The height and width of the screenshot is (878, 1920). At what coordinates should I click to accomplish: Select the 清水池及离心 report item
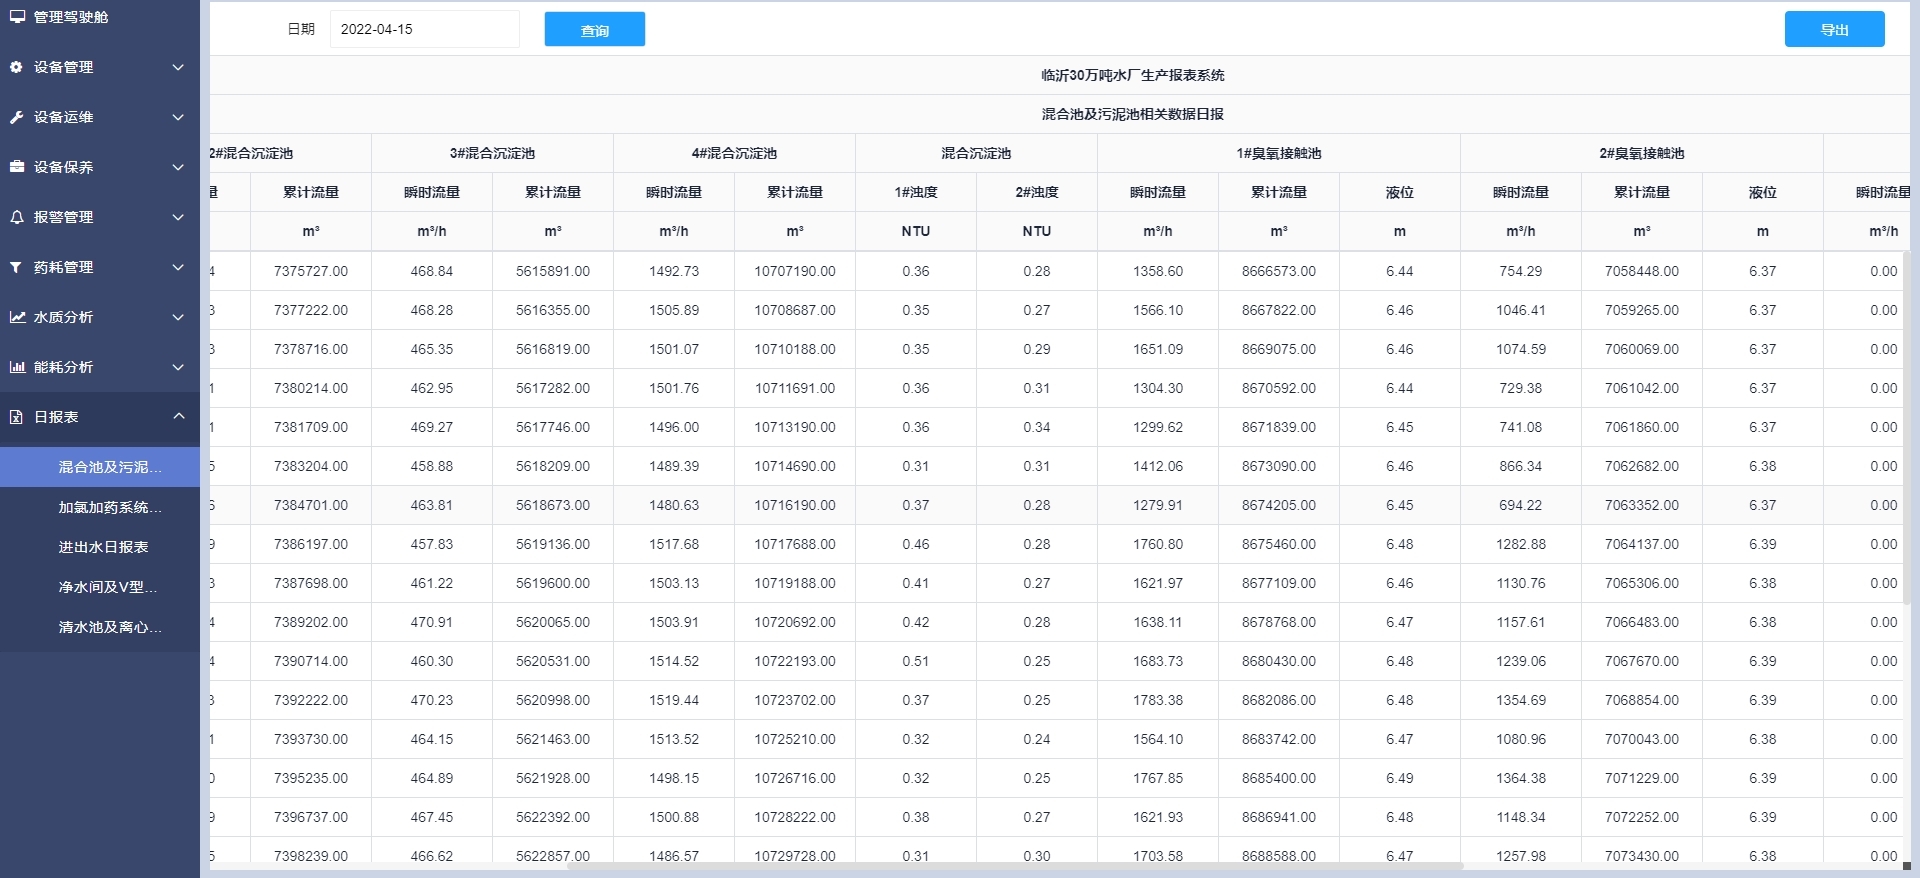point(109,627)
